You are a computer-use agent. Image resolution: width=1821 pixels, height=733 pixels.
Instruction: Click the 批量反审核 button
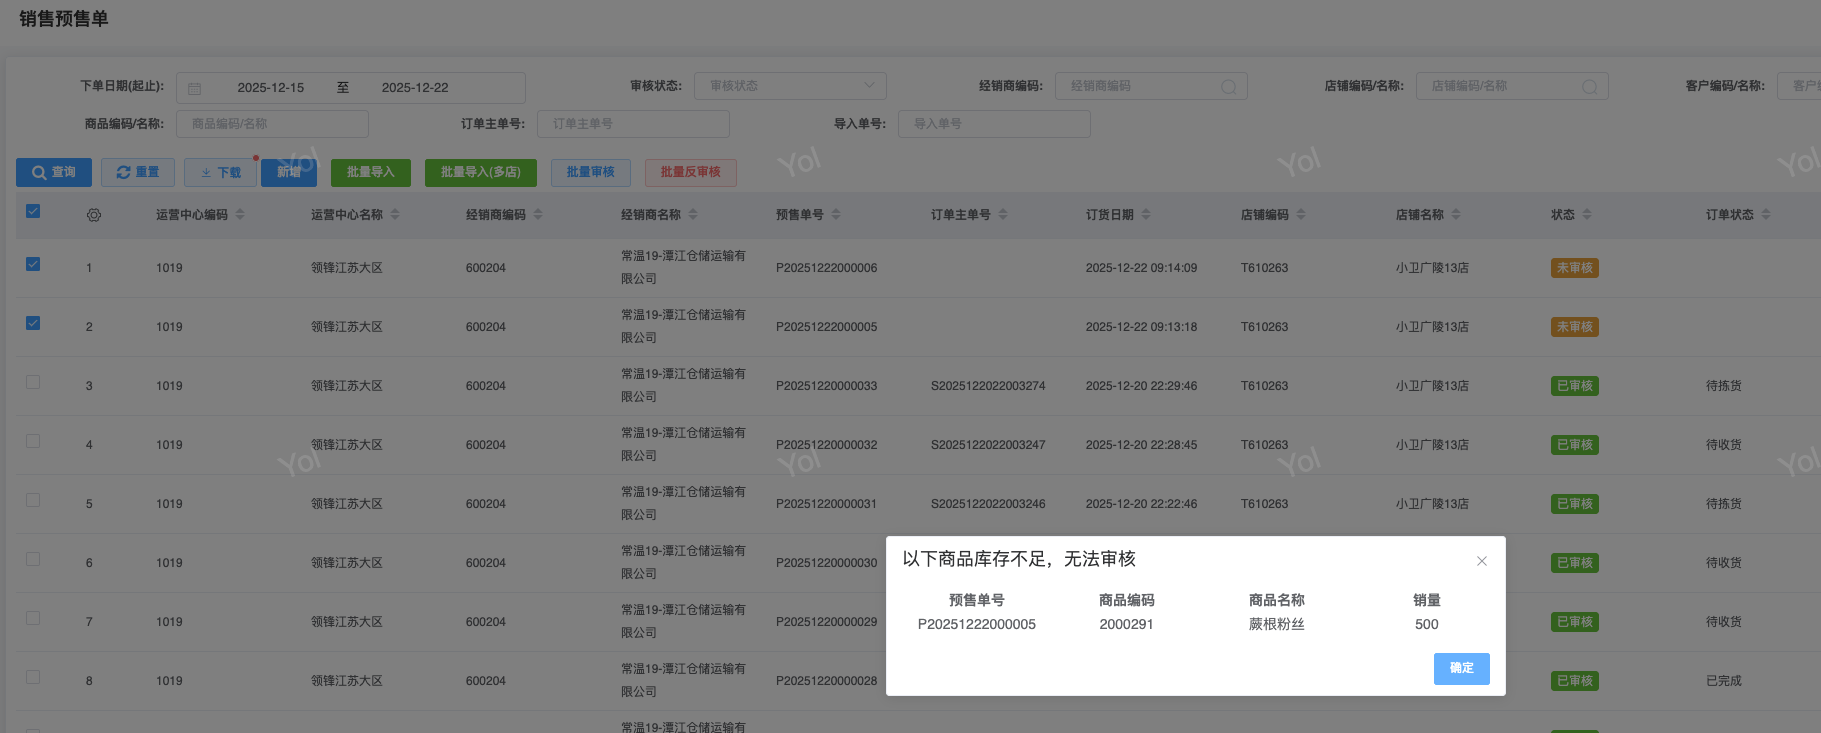pyautogui.click(x=690, y=172)
